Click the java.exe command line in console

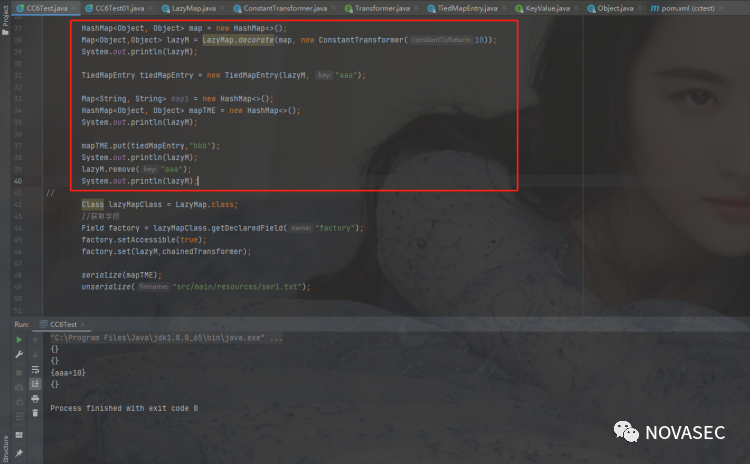[166, 338]
